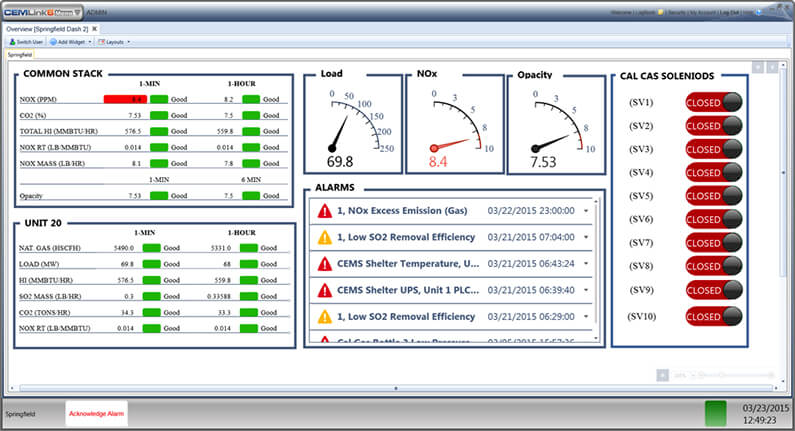Click red alert icon for CEMS Shelter UPS
Viewport: 795px width, 431px height.
(324, 291)
